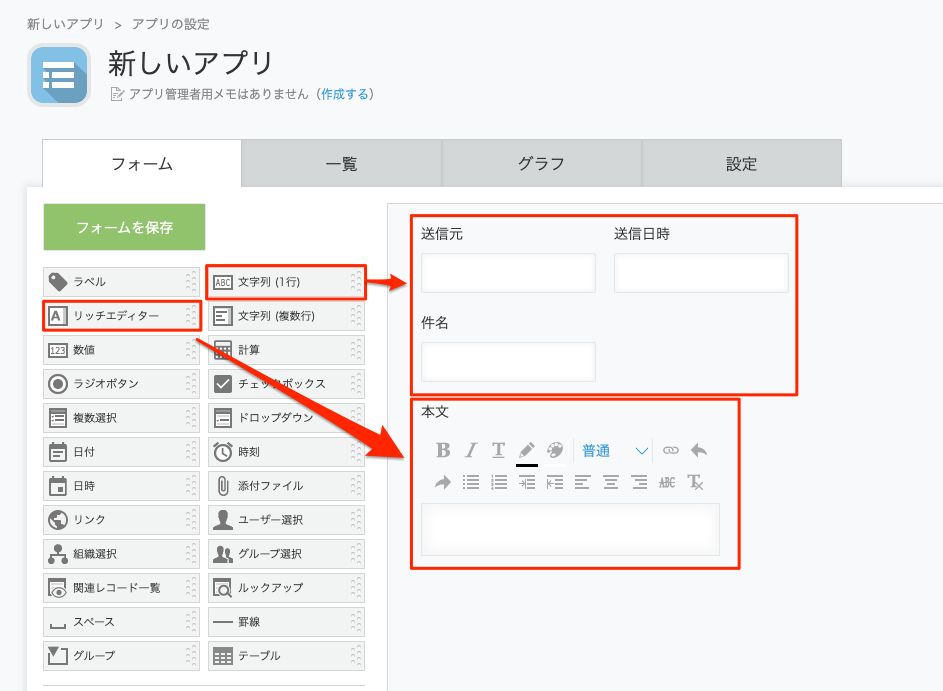Select the 組織選択 field part
943x691 pixels.
[121, 554]
